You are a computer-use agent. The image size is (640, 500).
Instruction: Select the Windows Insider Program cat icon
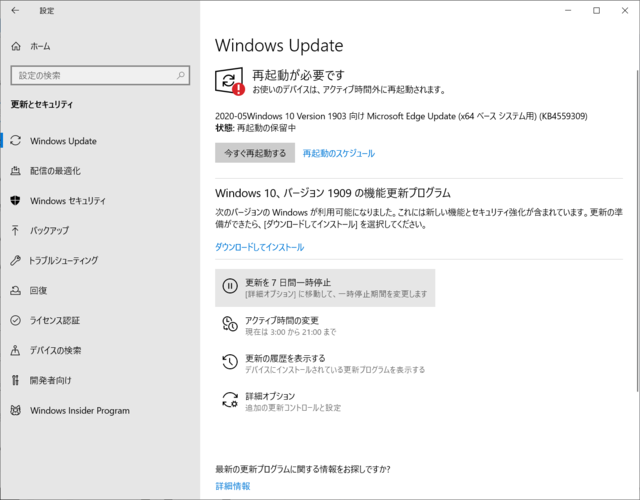coord(16,410)
